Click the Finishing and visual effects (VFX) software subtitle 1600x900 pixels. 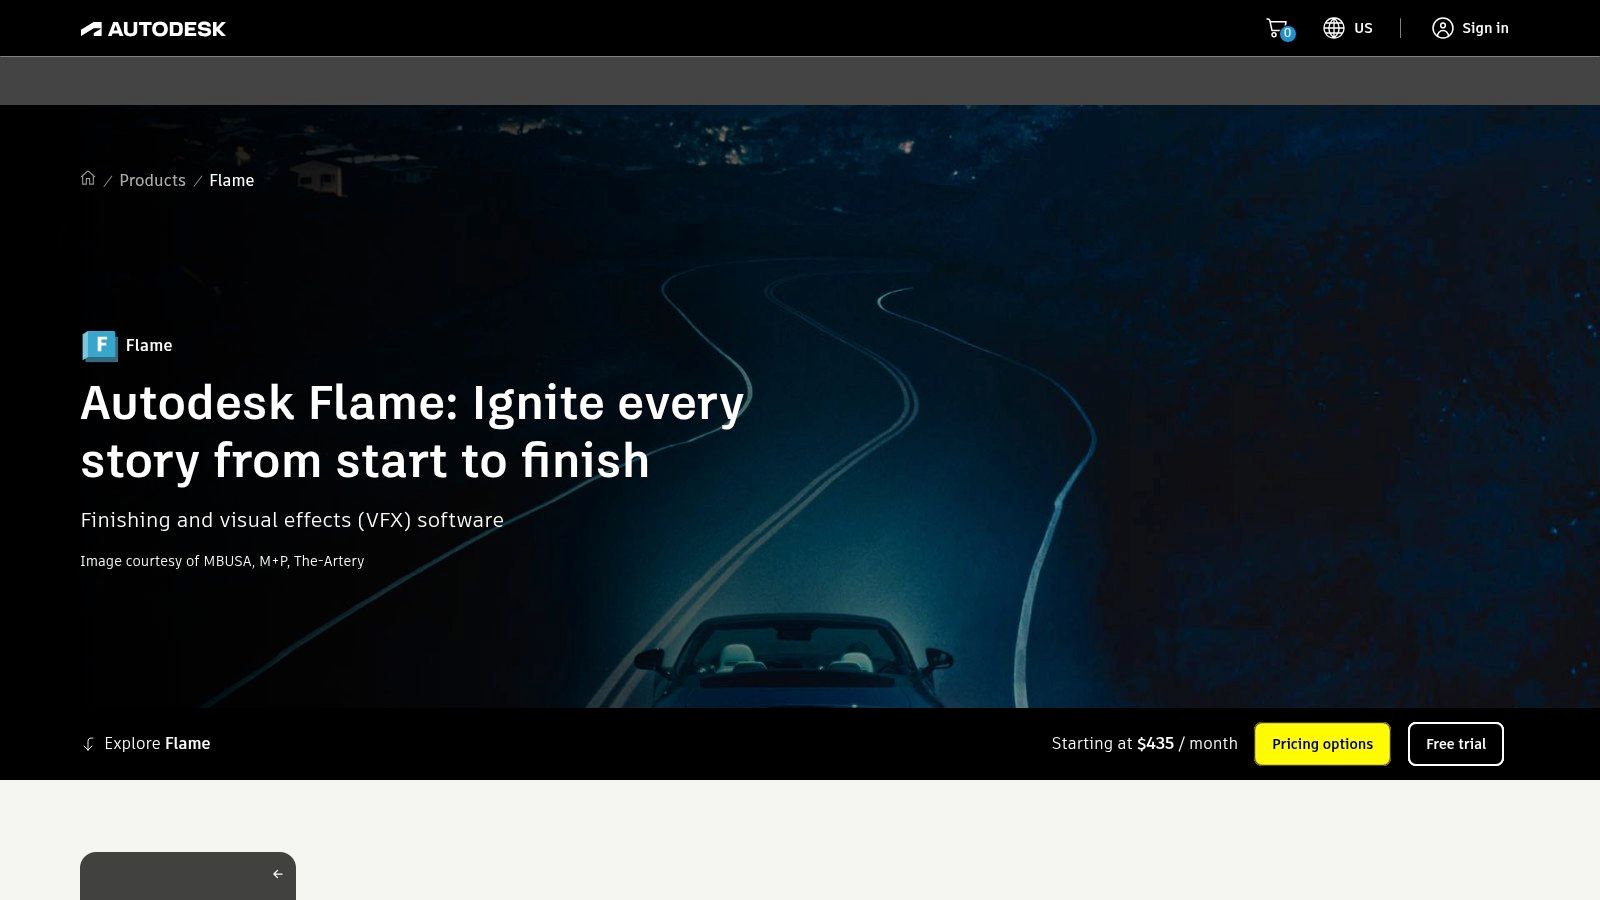pyautogui.click(x=292, y=520)
